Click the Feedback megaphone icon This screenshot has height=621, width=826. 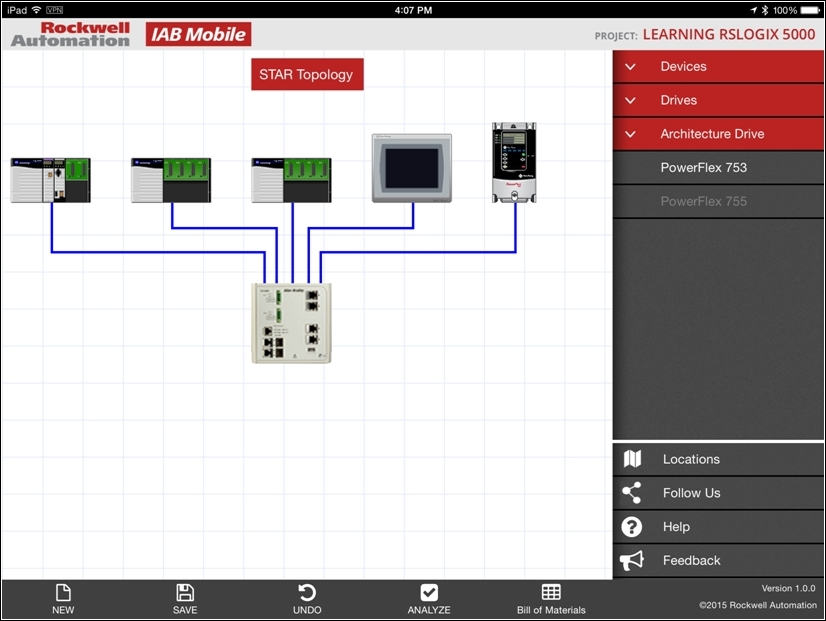(x=632, y=561)
